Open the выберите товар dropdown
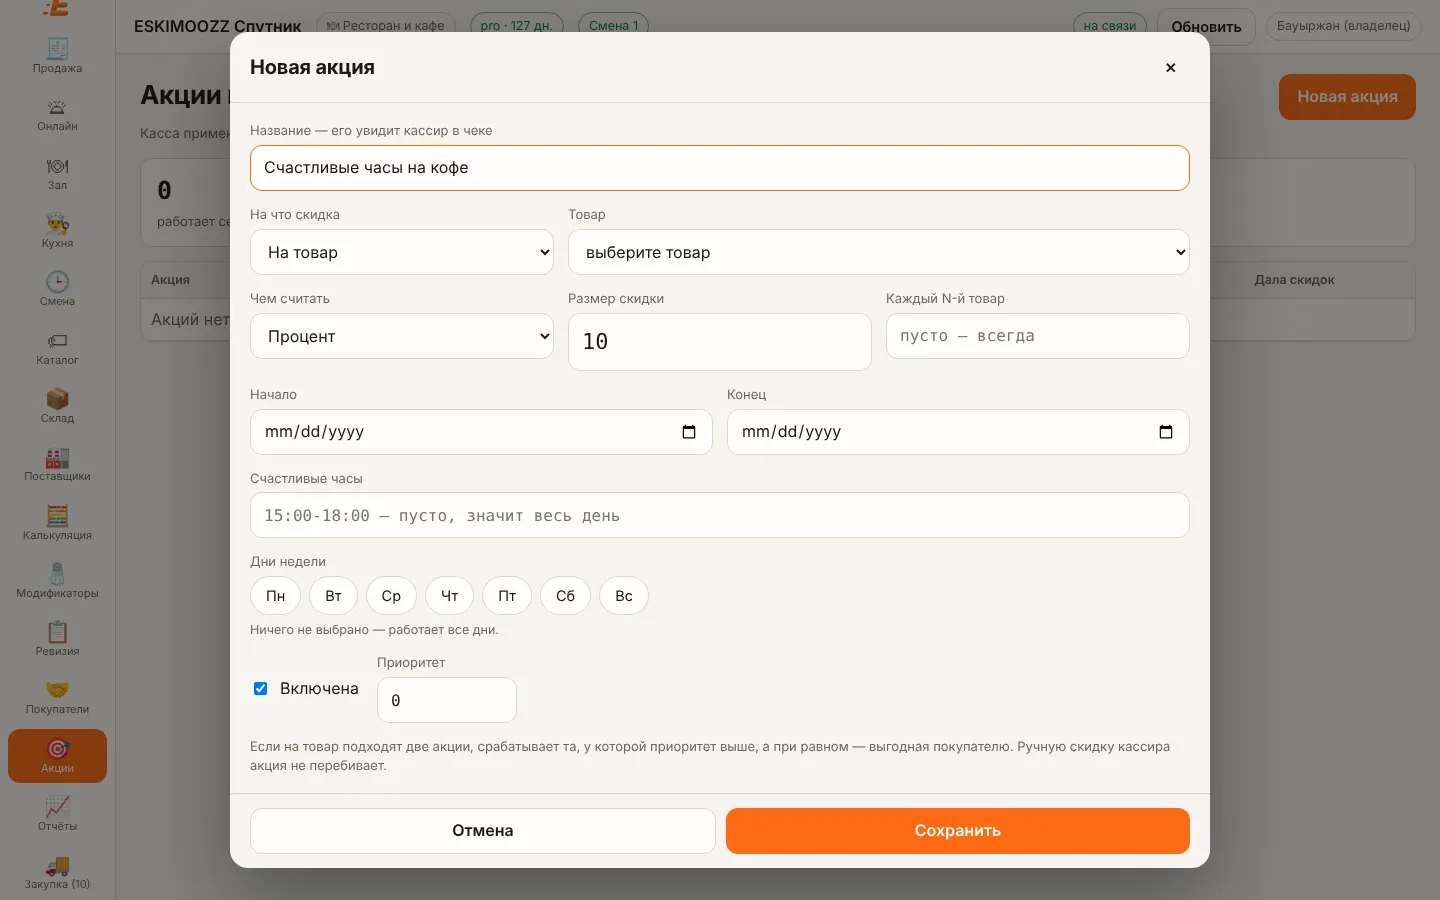The image size is (1440, 900). [x=879, y=252]
